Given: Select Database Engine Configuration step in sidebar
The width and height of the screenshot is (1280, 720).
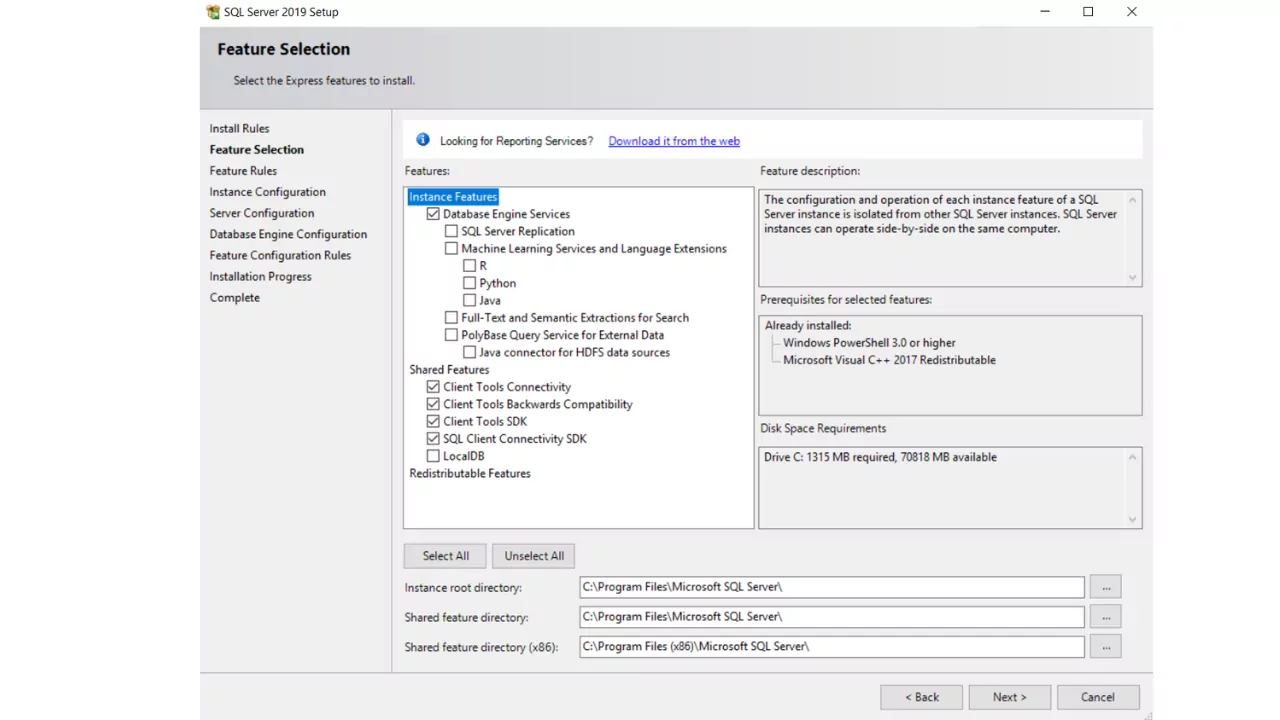Looking at the screenshot, I should coord(288,234).
